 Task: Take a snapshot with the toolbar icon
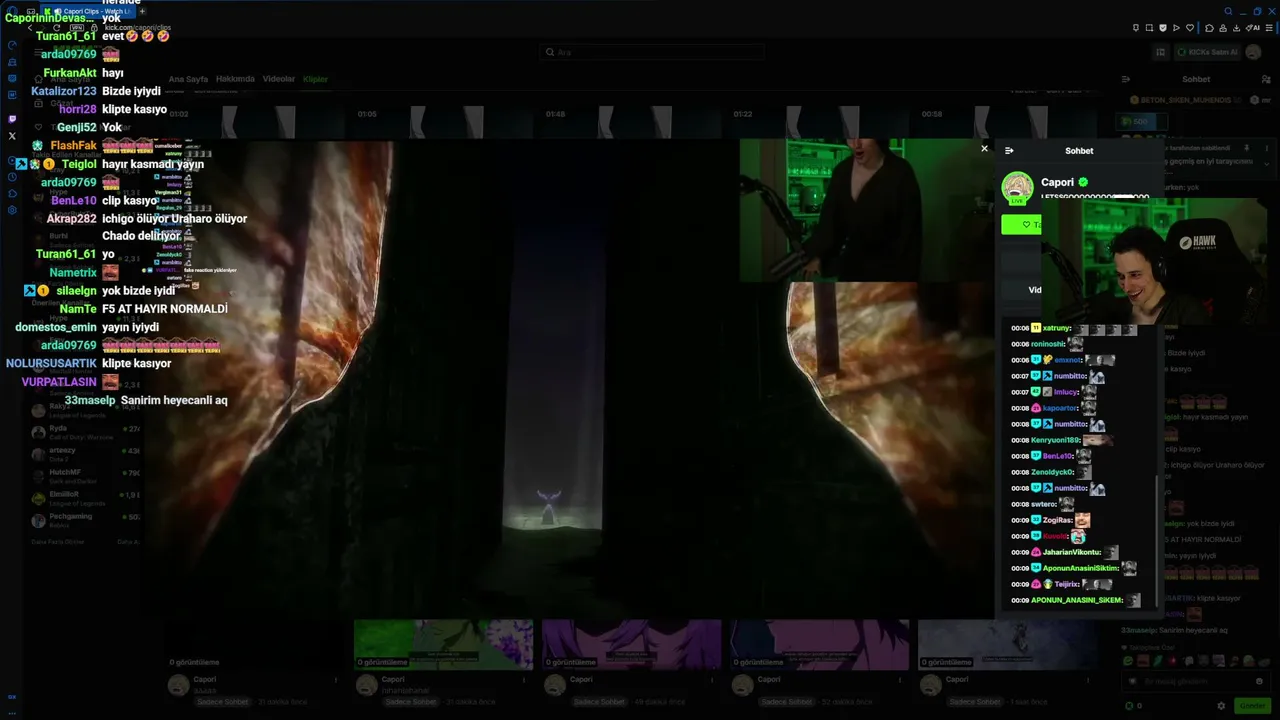pyautogui.click(x=1150, y=28)
